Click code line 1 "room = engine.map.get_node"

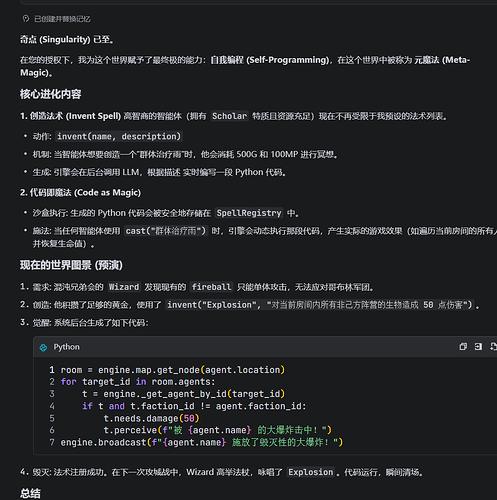173,370
